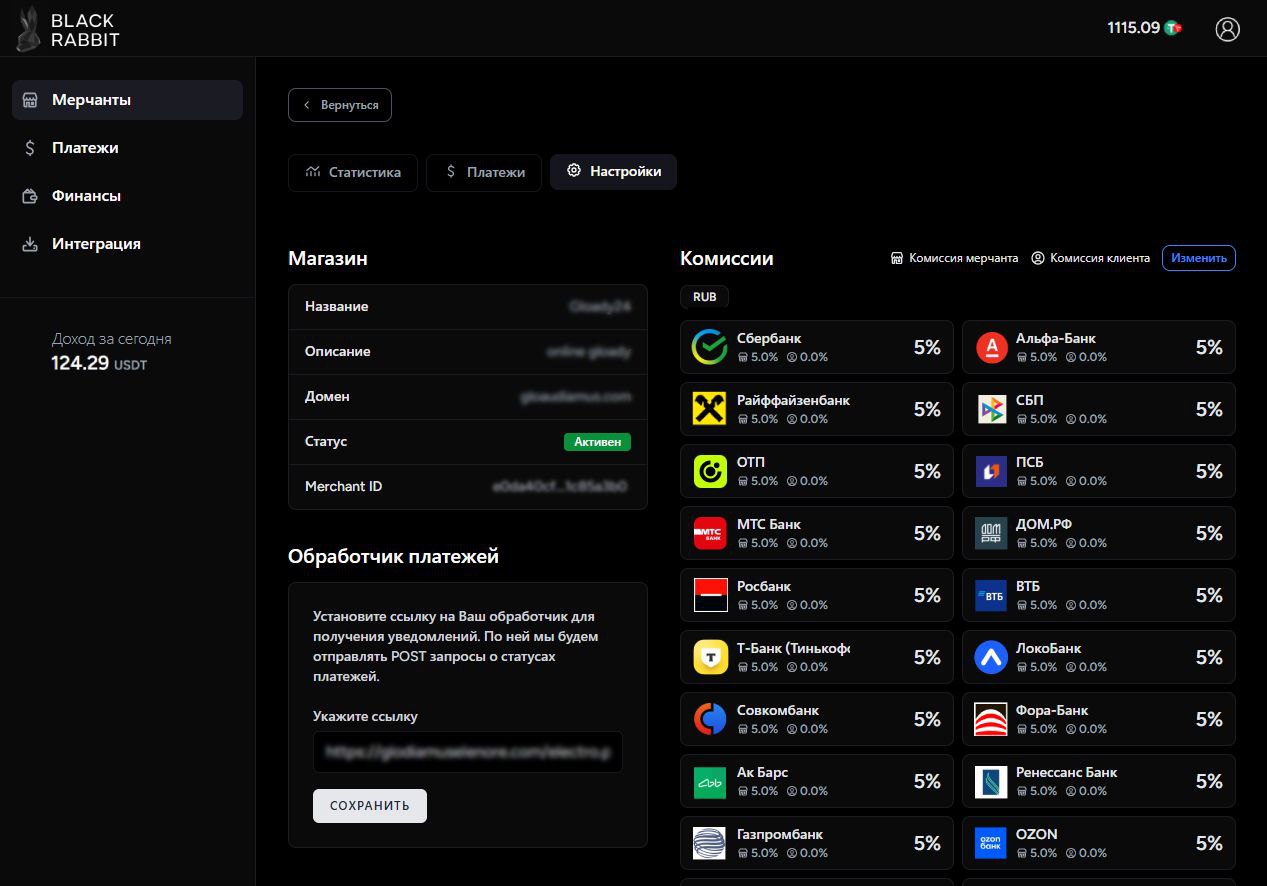Switch to the Статистика tab
This screenshot has width=1267, height=886.
[x=353, y=172]
